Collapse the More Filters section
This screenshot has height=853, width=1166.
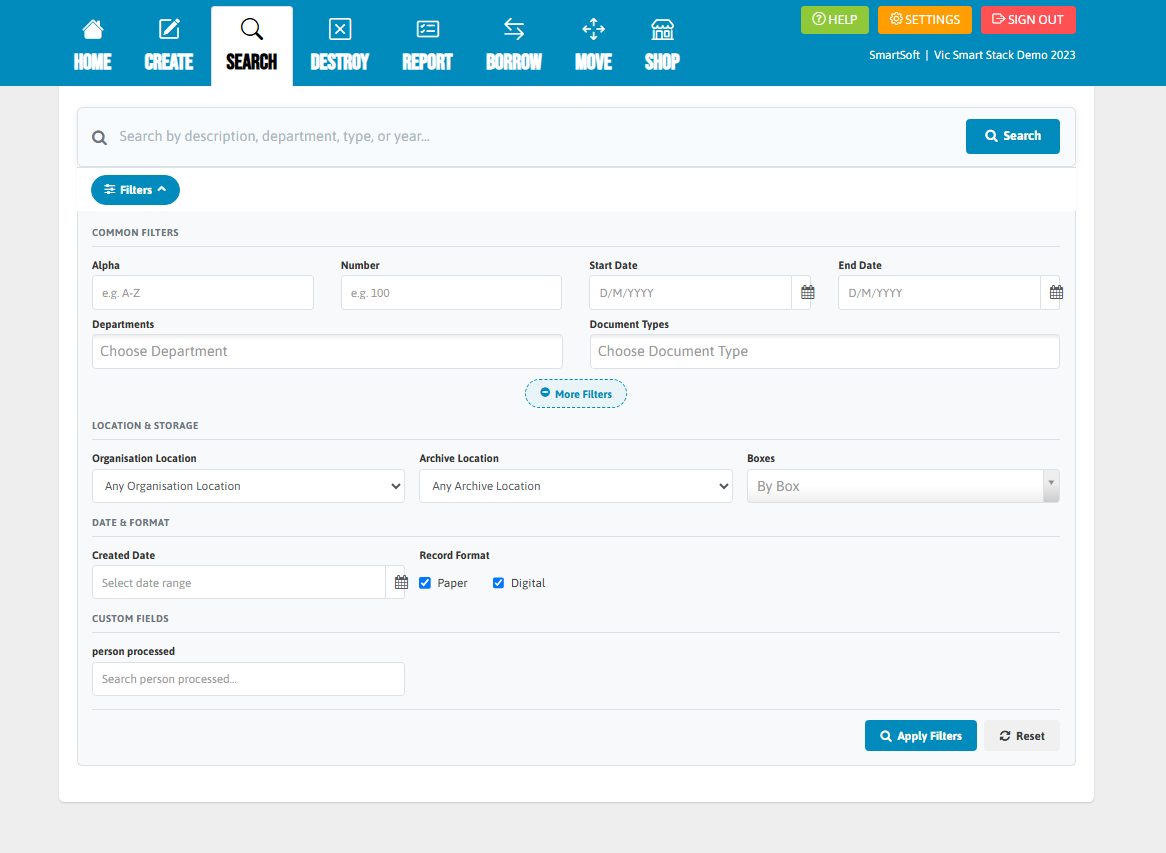click(x=576, y=393)
